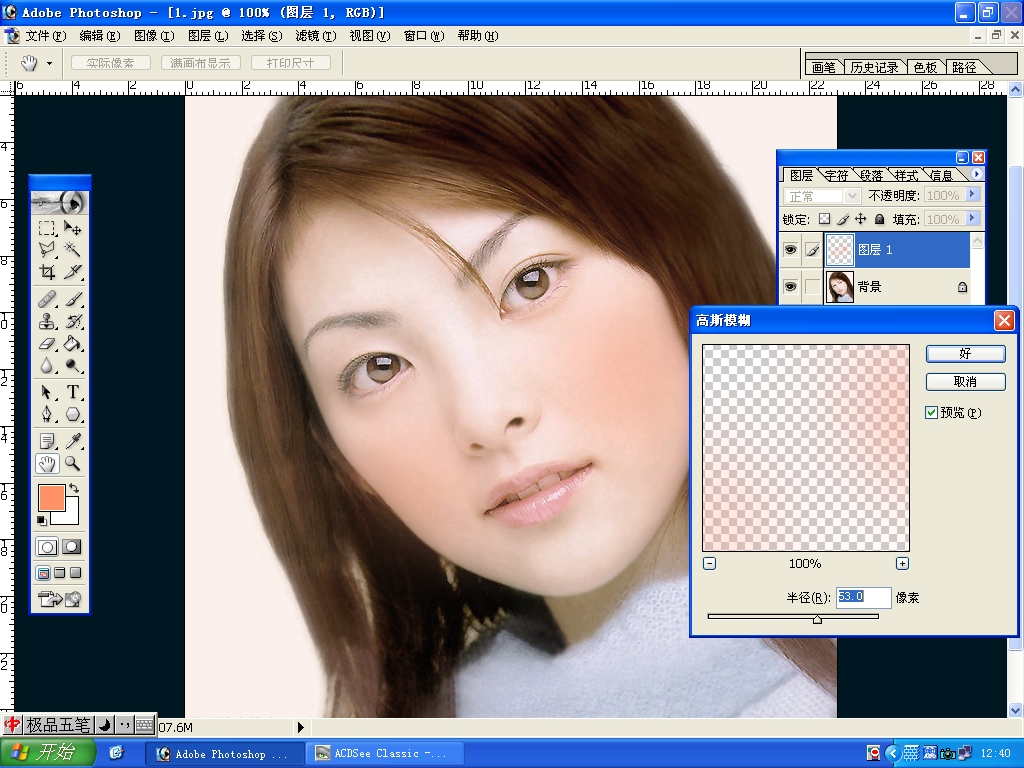Open 滤镜 menu
This screenshot has width=1024, height=768.
[x=315, y=36]
